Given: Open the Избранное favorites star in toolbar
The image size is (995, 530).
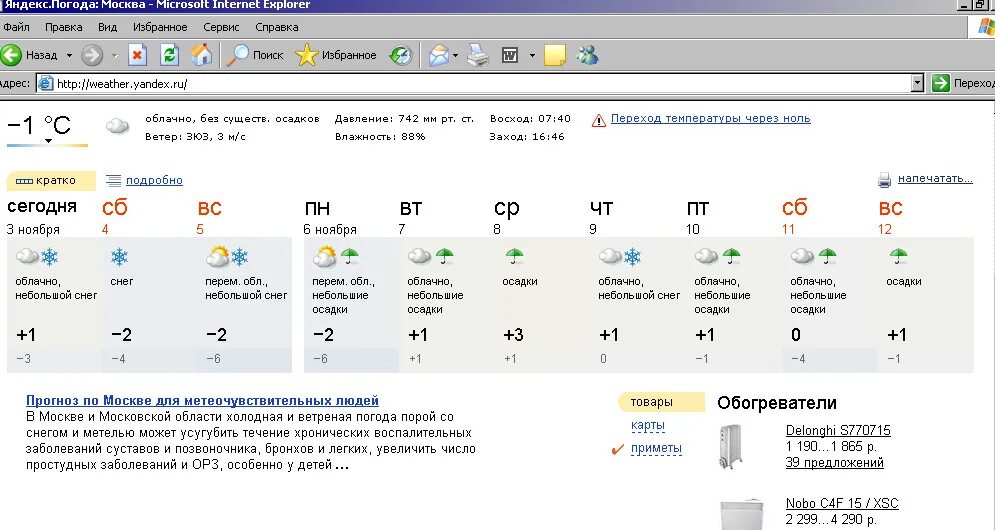Looking at the screenshot, I should click(x=336, y=55).
